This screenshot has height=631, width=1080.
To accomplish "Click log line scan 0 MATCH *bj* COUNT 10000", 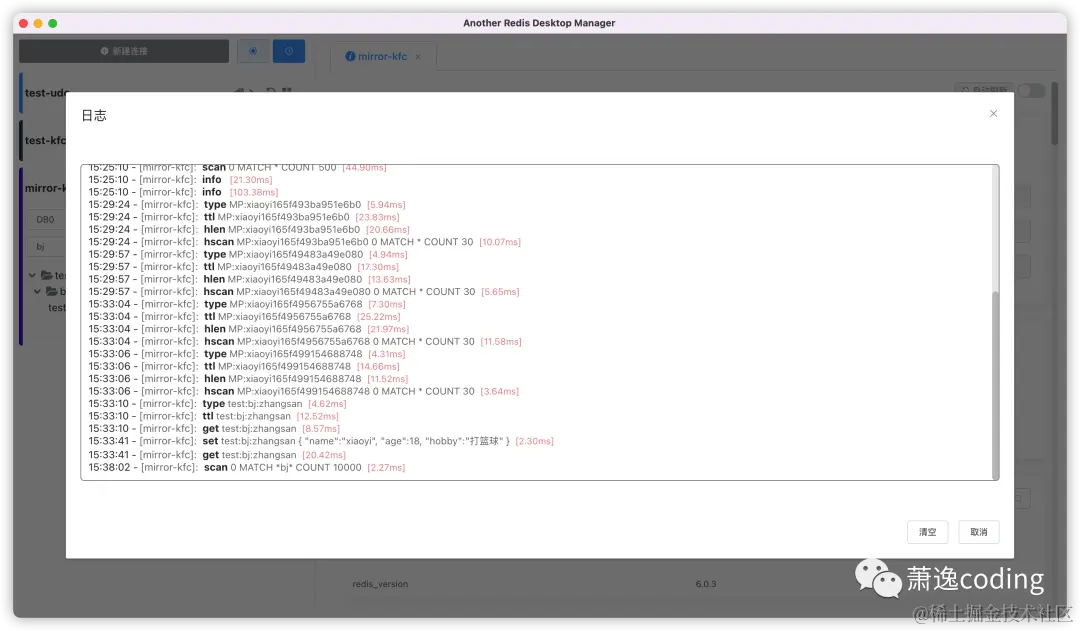I will [247, 468].
